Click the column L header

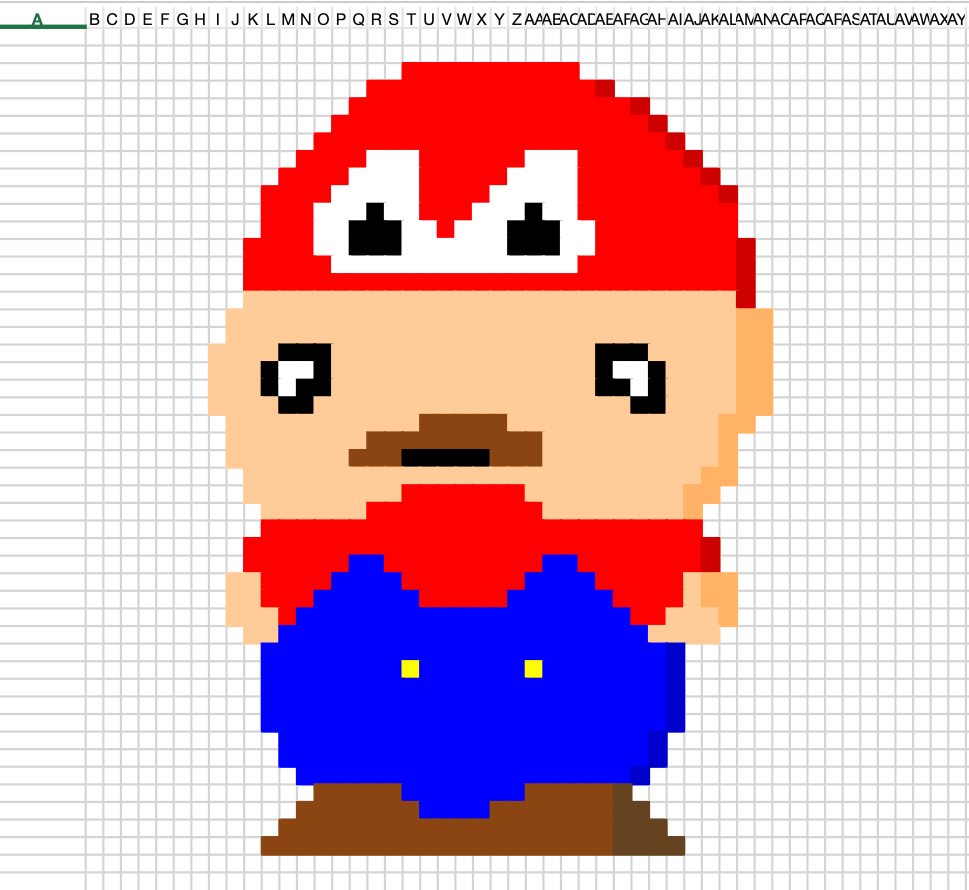[271, 19]
